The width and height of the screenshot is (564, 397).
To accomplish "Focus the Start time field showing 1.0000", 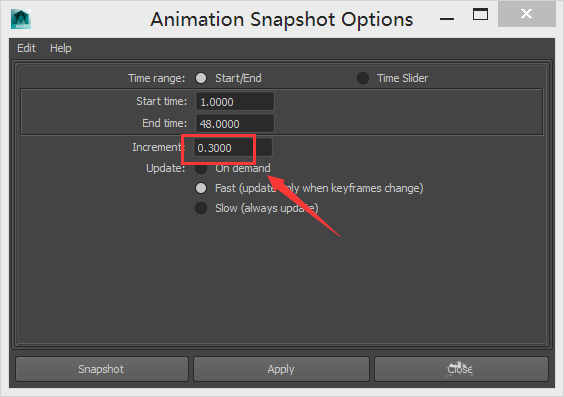I will pyautogui.click(x=235, y=102).
